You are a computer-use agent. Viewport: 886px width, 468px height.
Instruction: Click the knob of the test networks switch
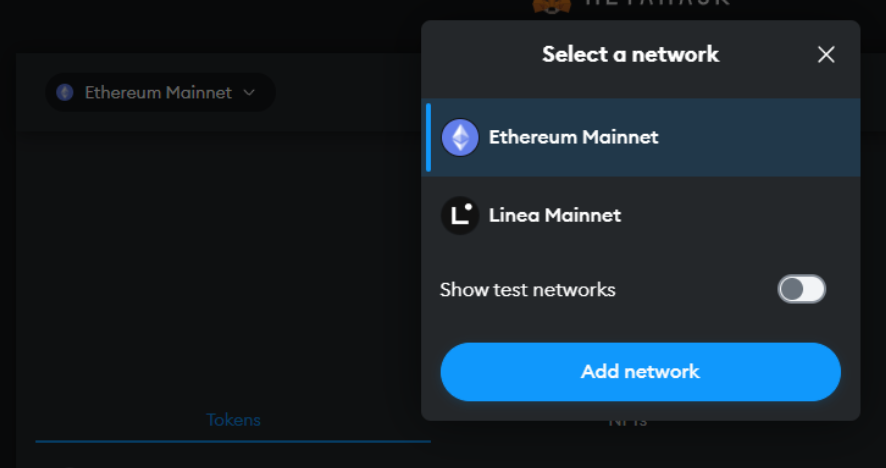click(793, 290)
